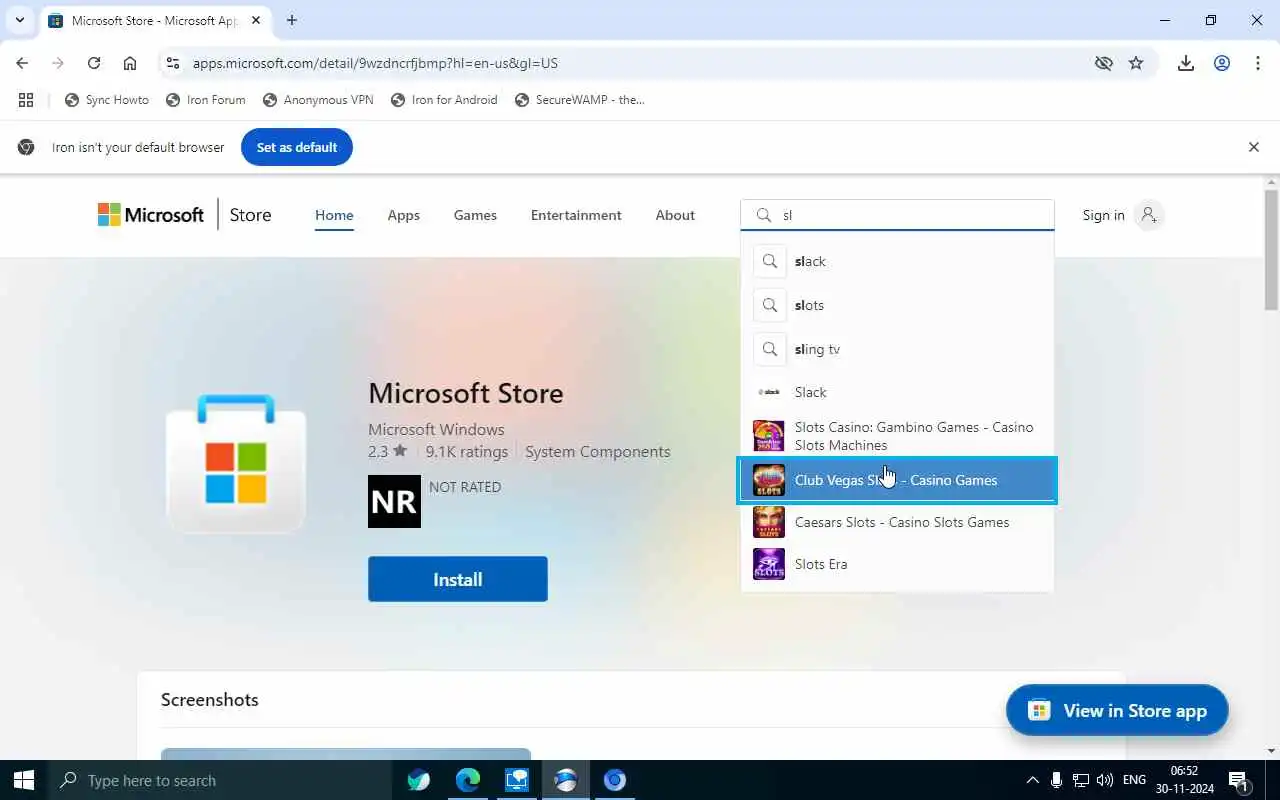
Task: Click the taskbar search box
Action: click(x=220, y=780)
